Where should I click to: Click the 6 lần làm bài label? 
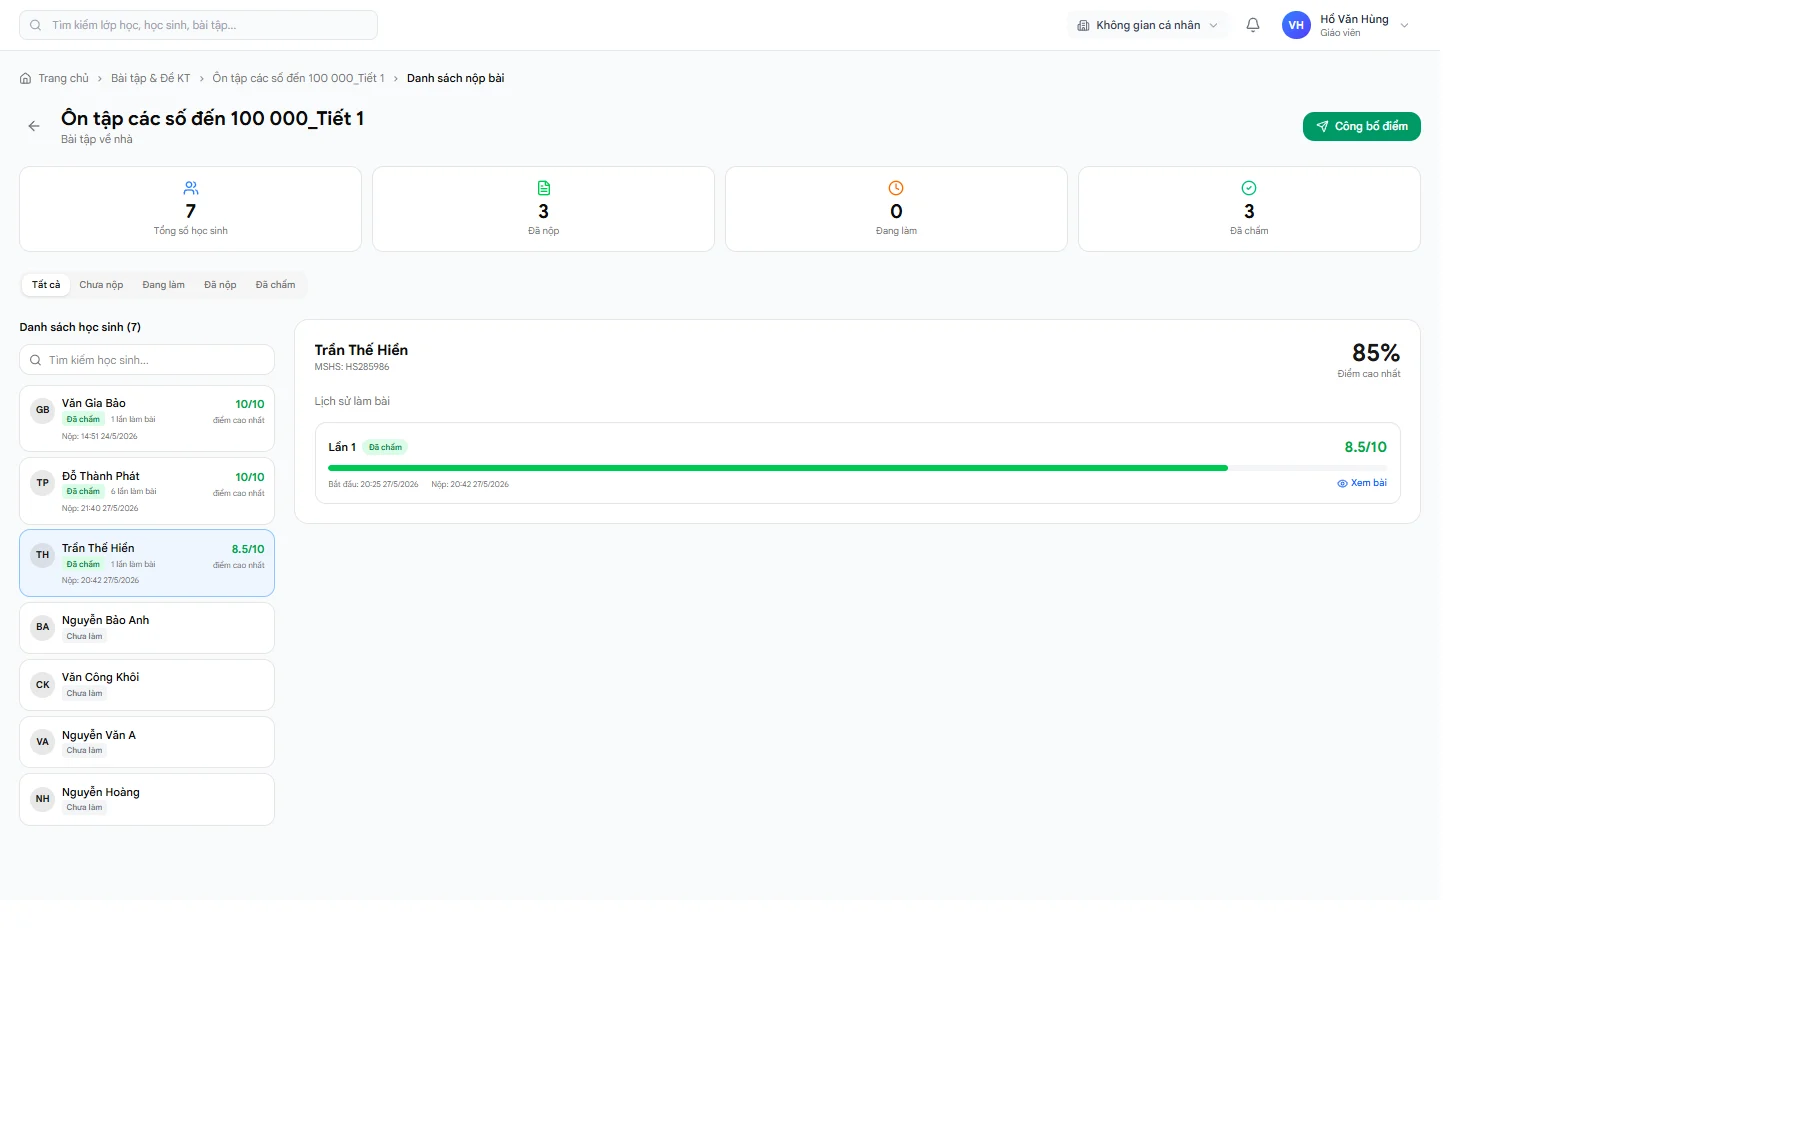pyautogui.click(x=133, y=491)
